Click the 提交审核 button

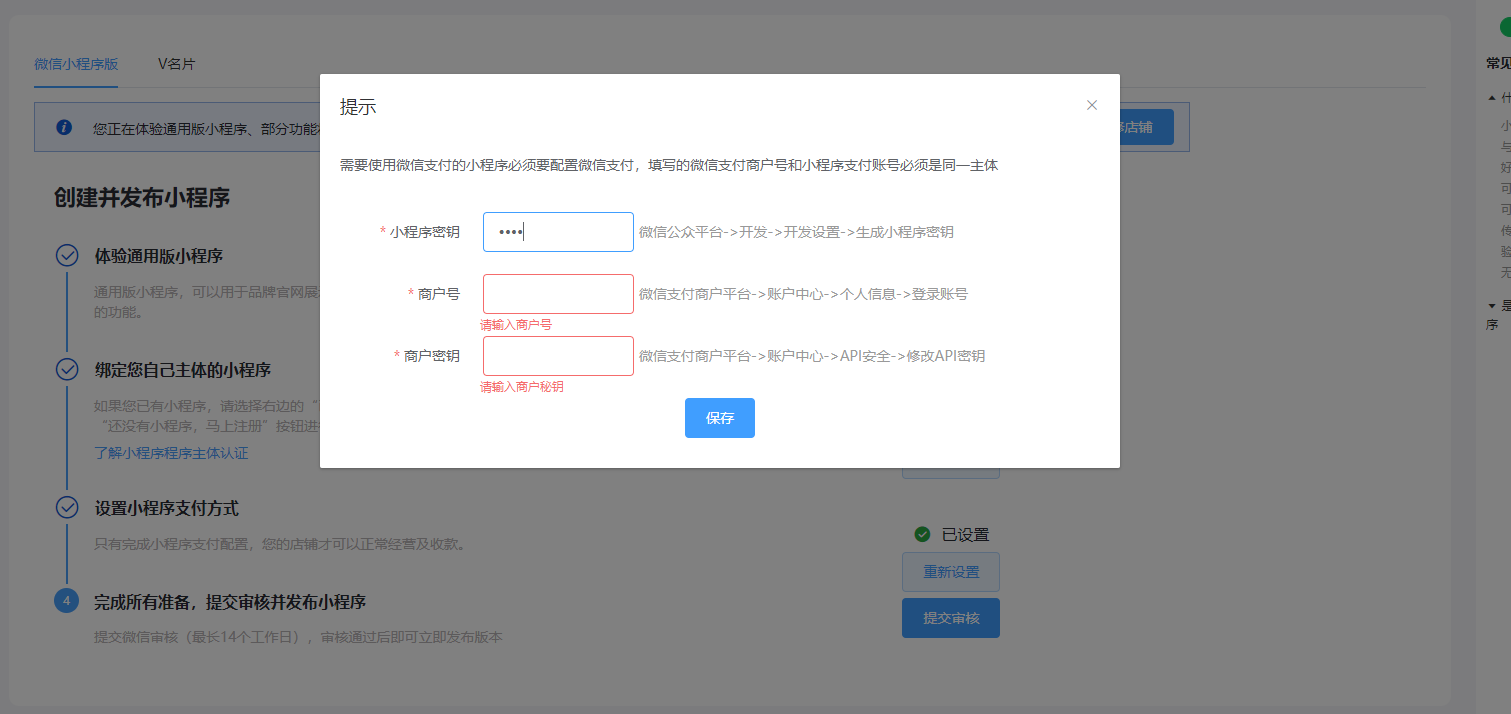click(951, 618)
